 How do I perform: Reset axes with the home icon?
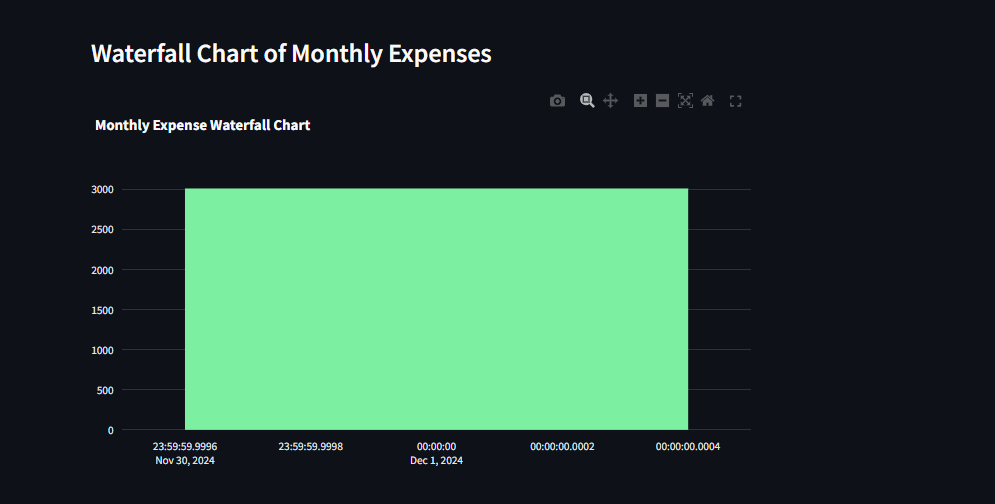[708, 101]
